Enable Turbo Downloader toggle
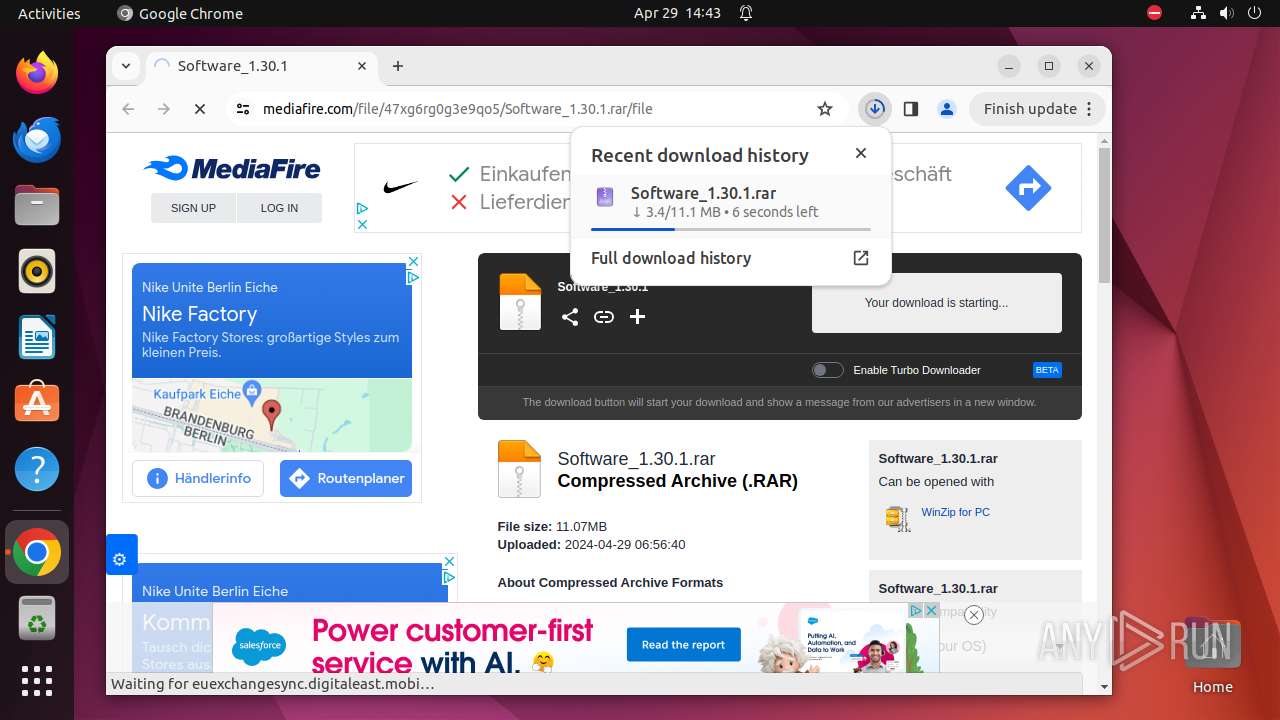 [x=827, y=370]
